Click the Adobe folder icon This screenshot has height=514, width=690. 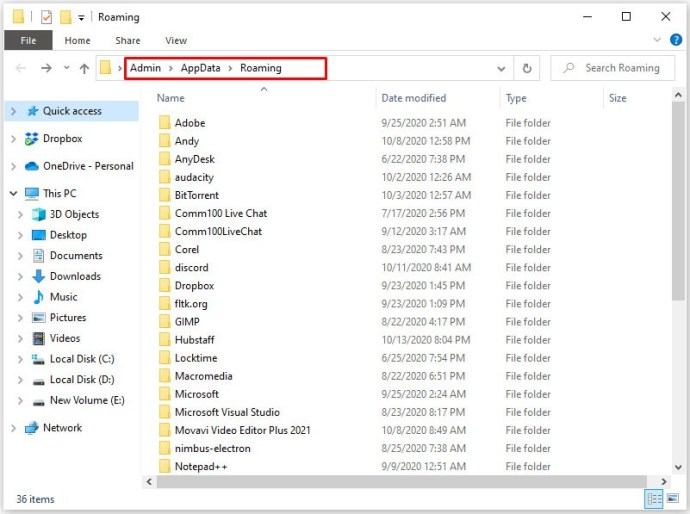pos(165,123)
